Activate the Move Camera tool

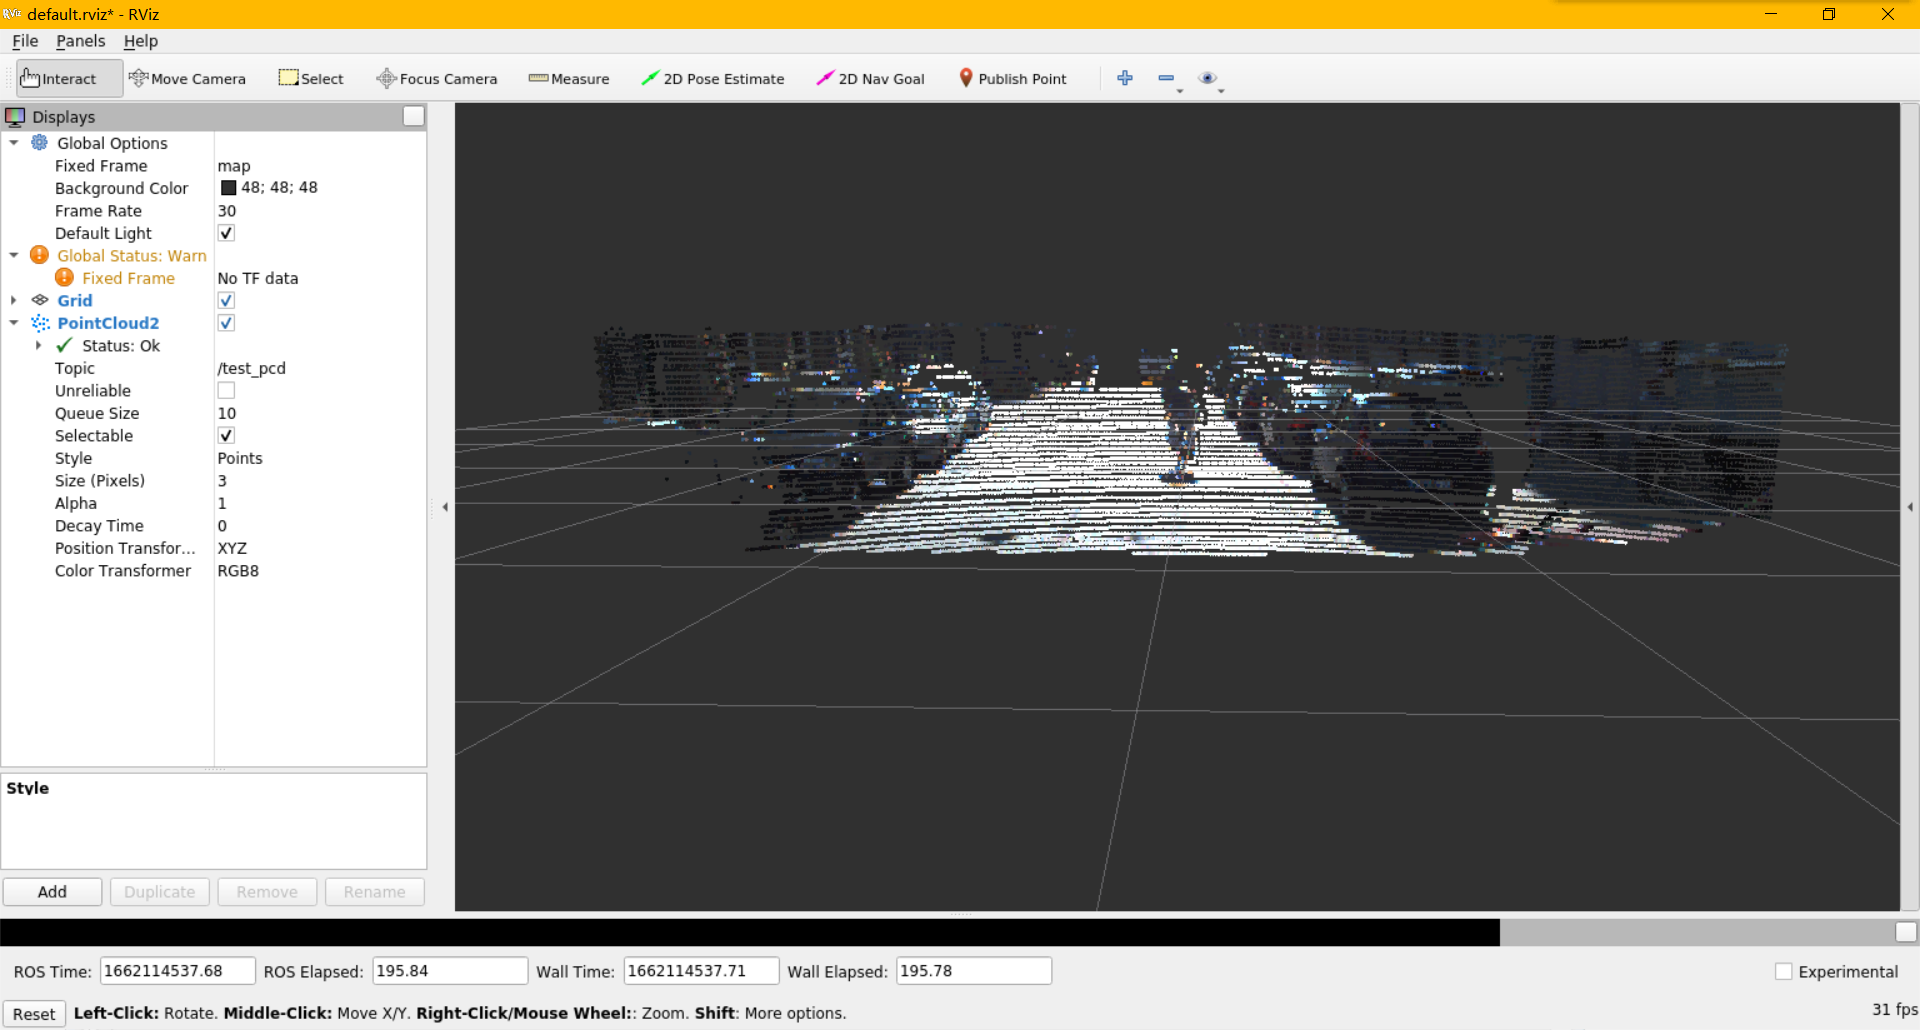click(187, 78)
